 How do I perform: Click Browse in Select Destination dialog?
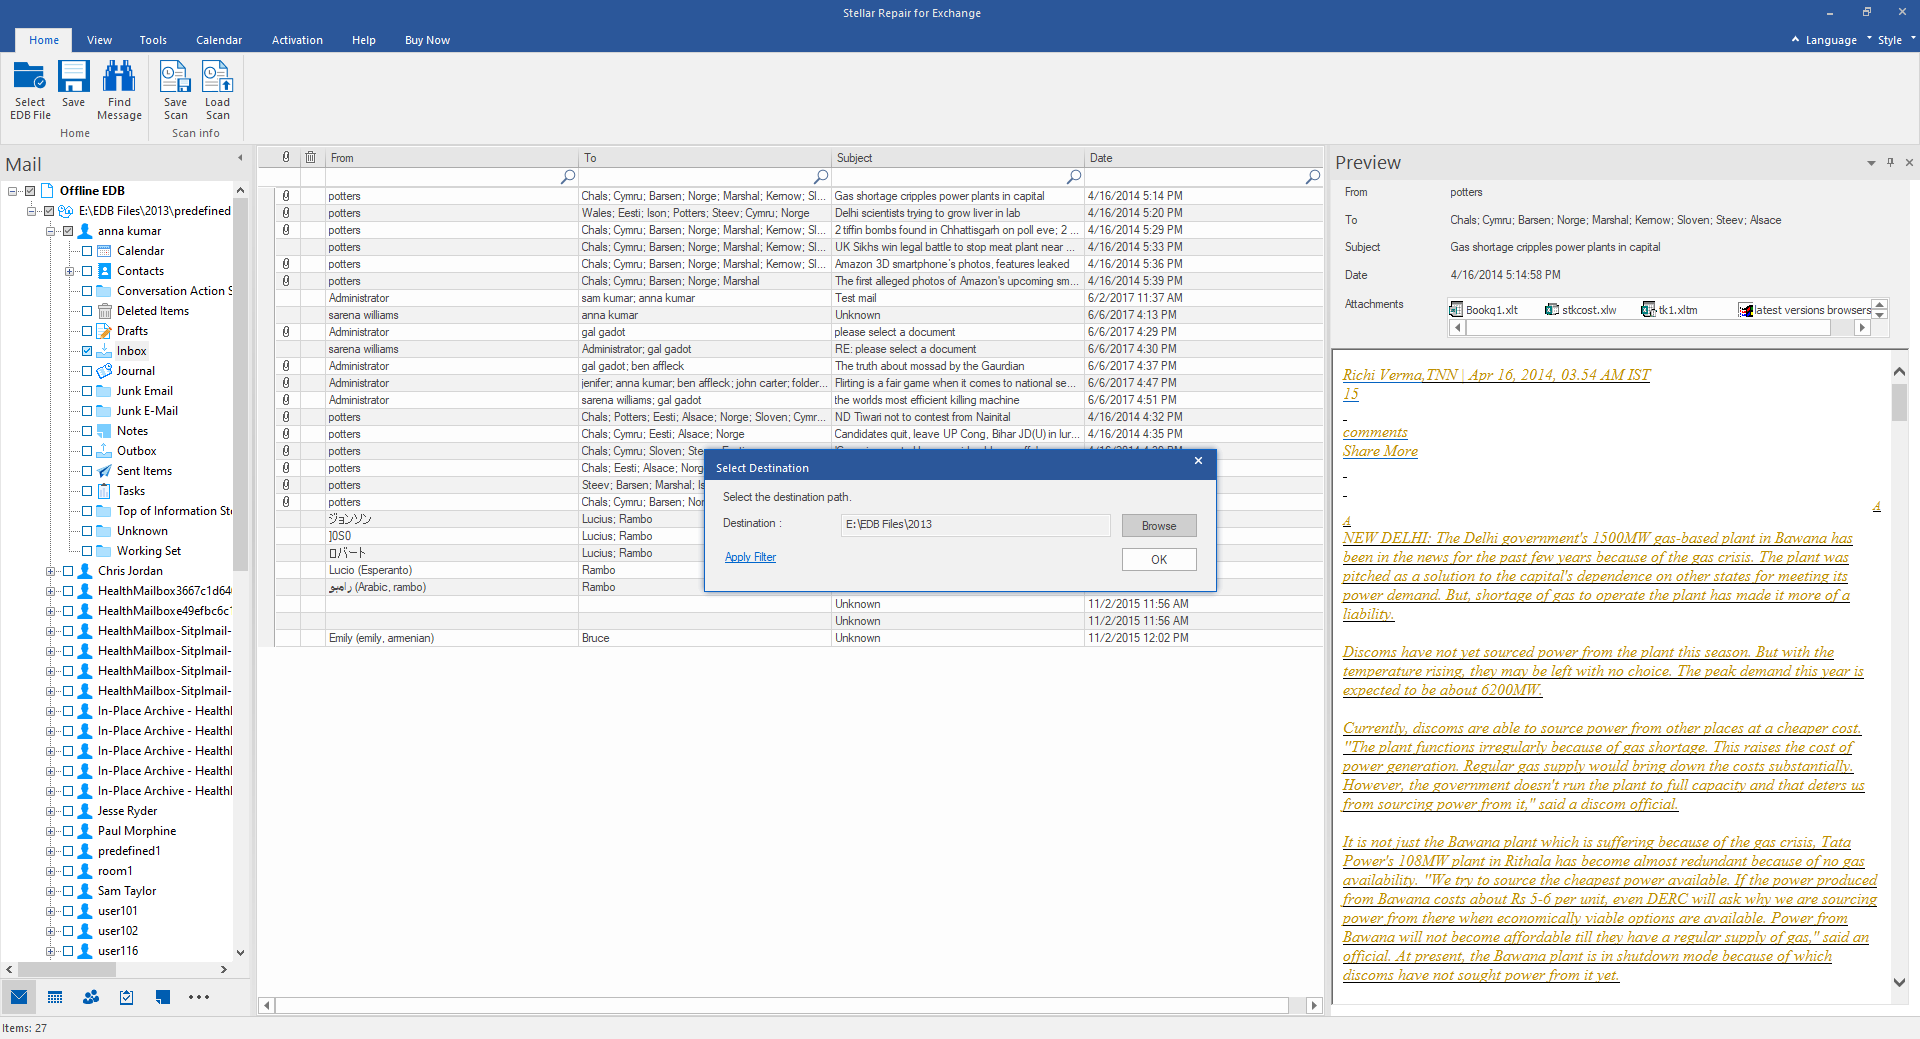(x=1159, y=526)
